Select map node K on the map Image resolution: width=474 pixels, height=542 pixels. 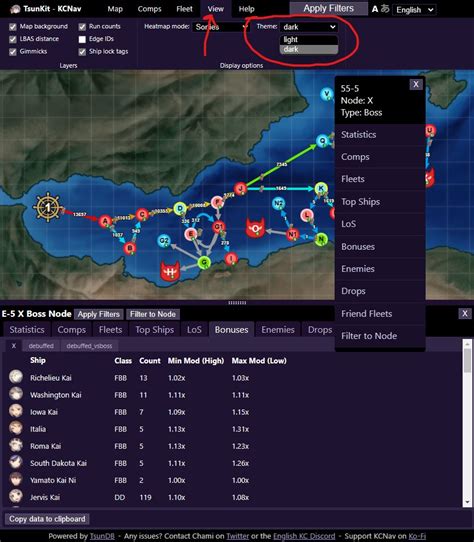(x=321, y=188)
